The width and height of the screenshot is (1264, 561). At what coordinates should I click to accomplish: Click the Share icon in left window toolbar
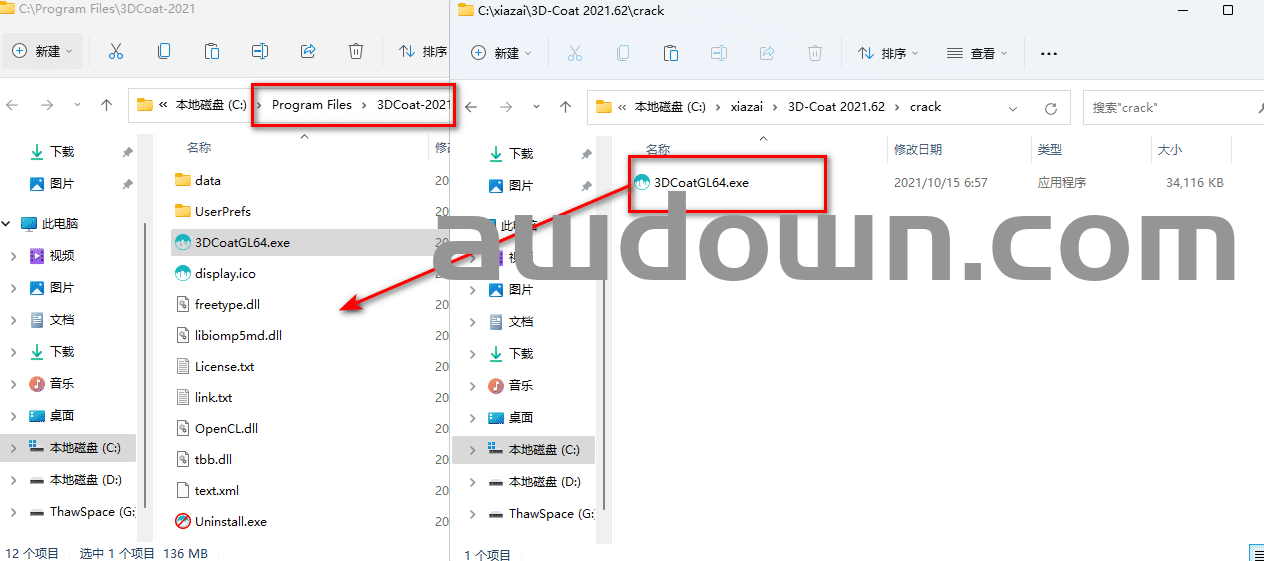click(308, 51)
